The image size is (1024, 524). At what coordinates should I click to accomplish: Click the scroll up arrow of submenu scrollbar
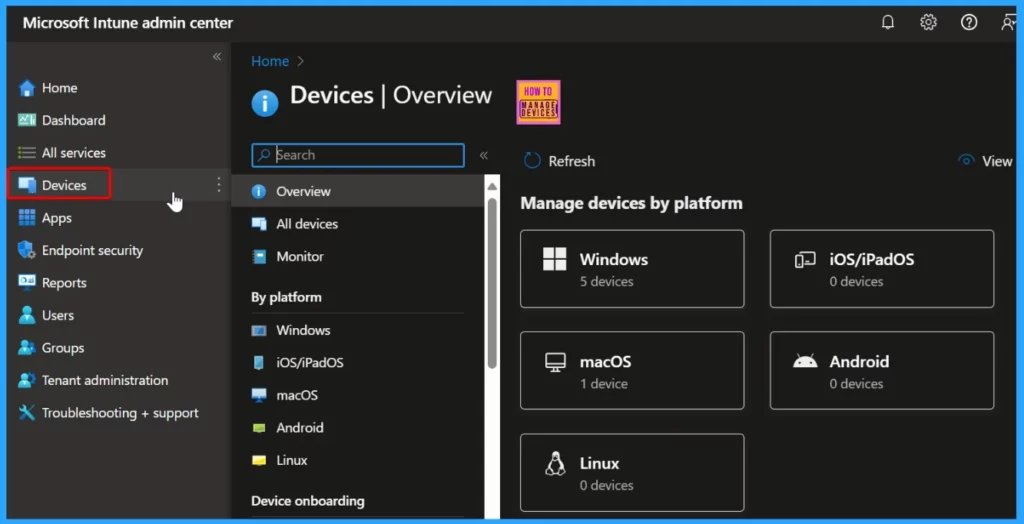(x=492, y=186)
